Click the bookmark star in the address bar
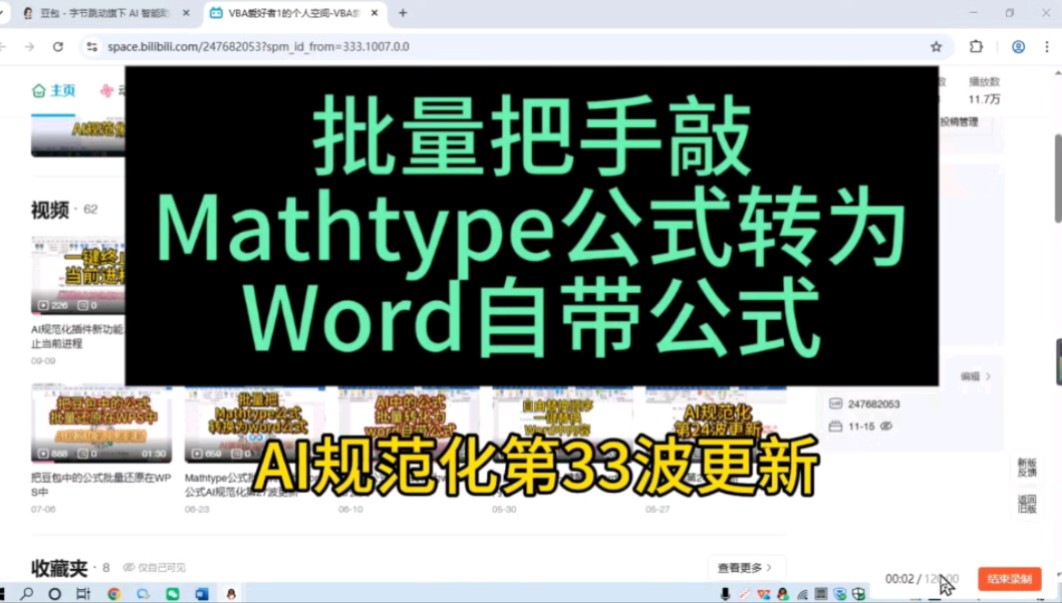This screenshot has width=1062, height=603. click(935, 46)
